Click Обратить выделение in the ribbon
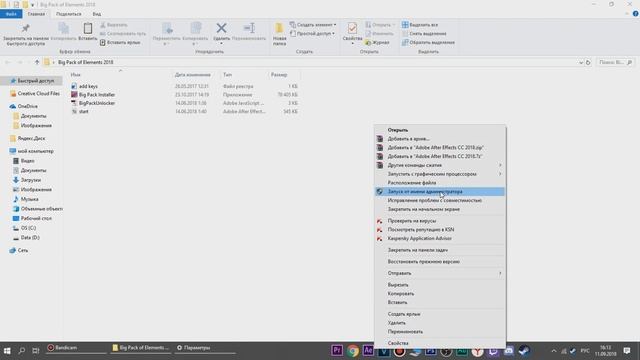This screenshot has height=360, width=640. click(x=428, y=42)
